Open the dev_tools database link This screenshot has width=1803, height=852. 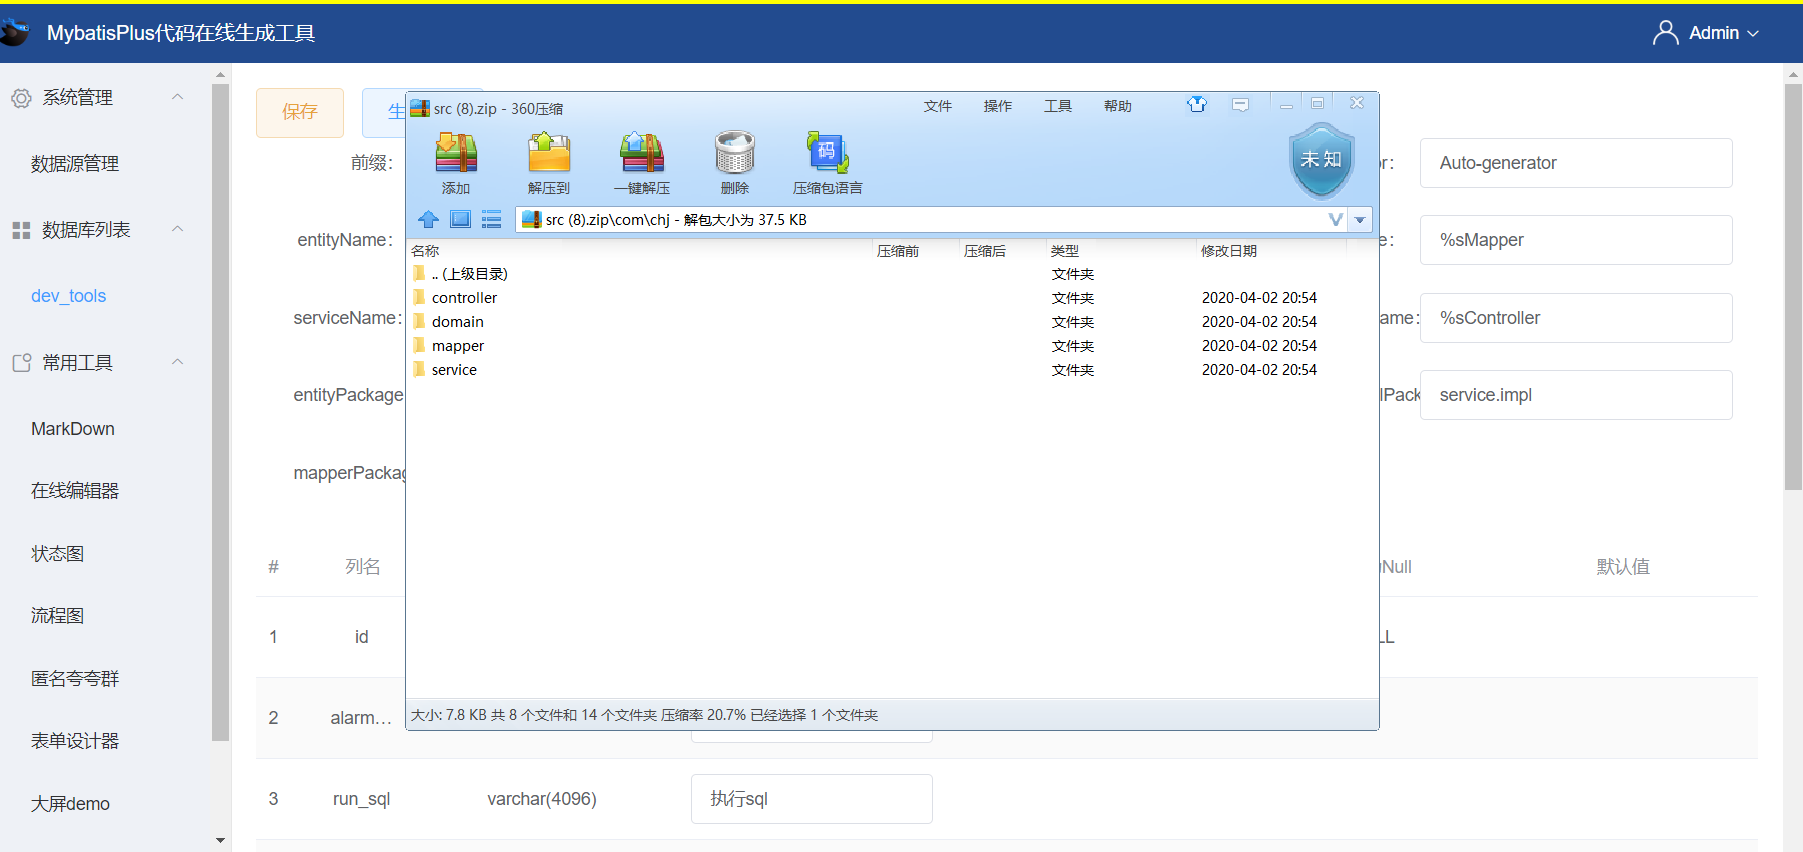pyautogui.click(x=68, y=296)
